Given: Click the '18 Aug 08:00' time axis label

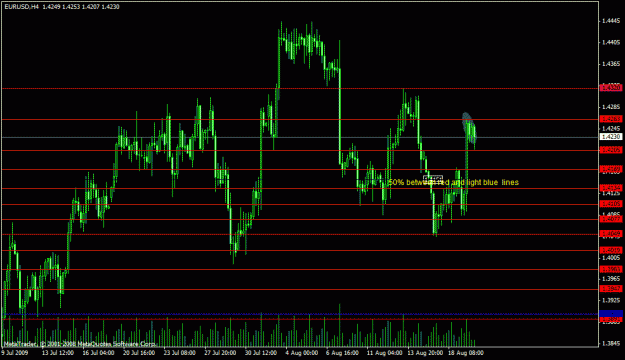Looking at the screenshot, I should point(466,353).
